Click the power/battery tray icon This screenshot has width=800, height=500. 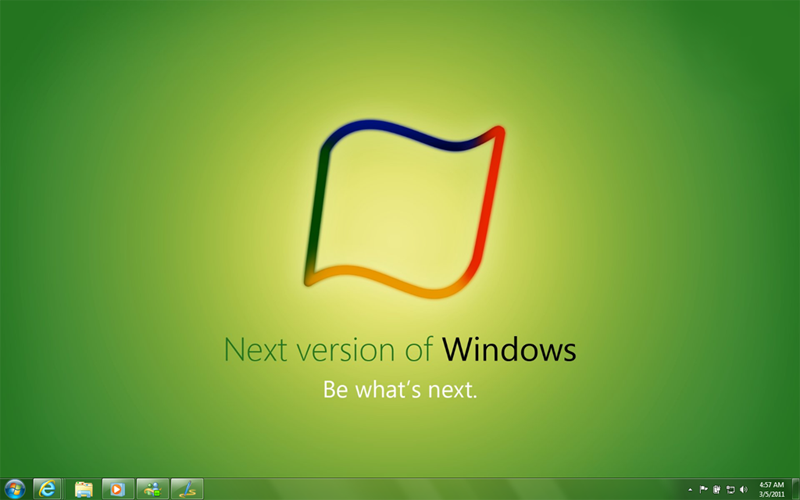tap(716, 489)
